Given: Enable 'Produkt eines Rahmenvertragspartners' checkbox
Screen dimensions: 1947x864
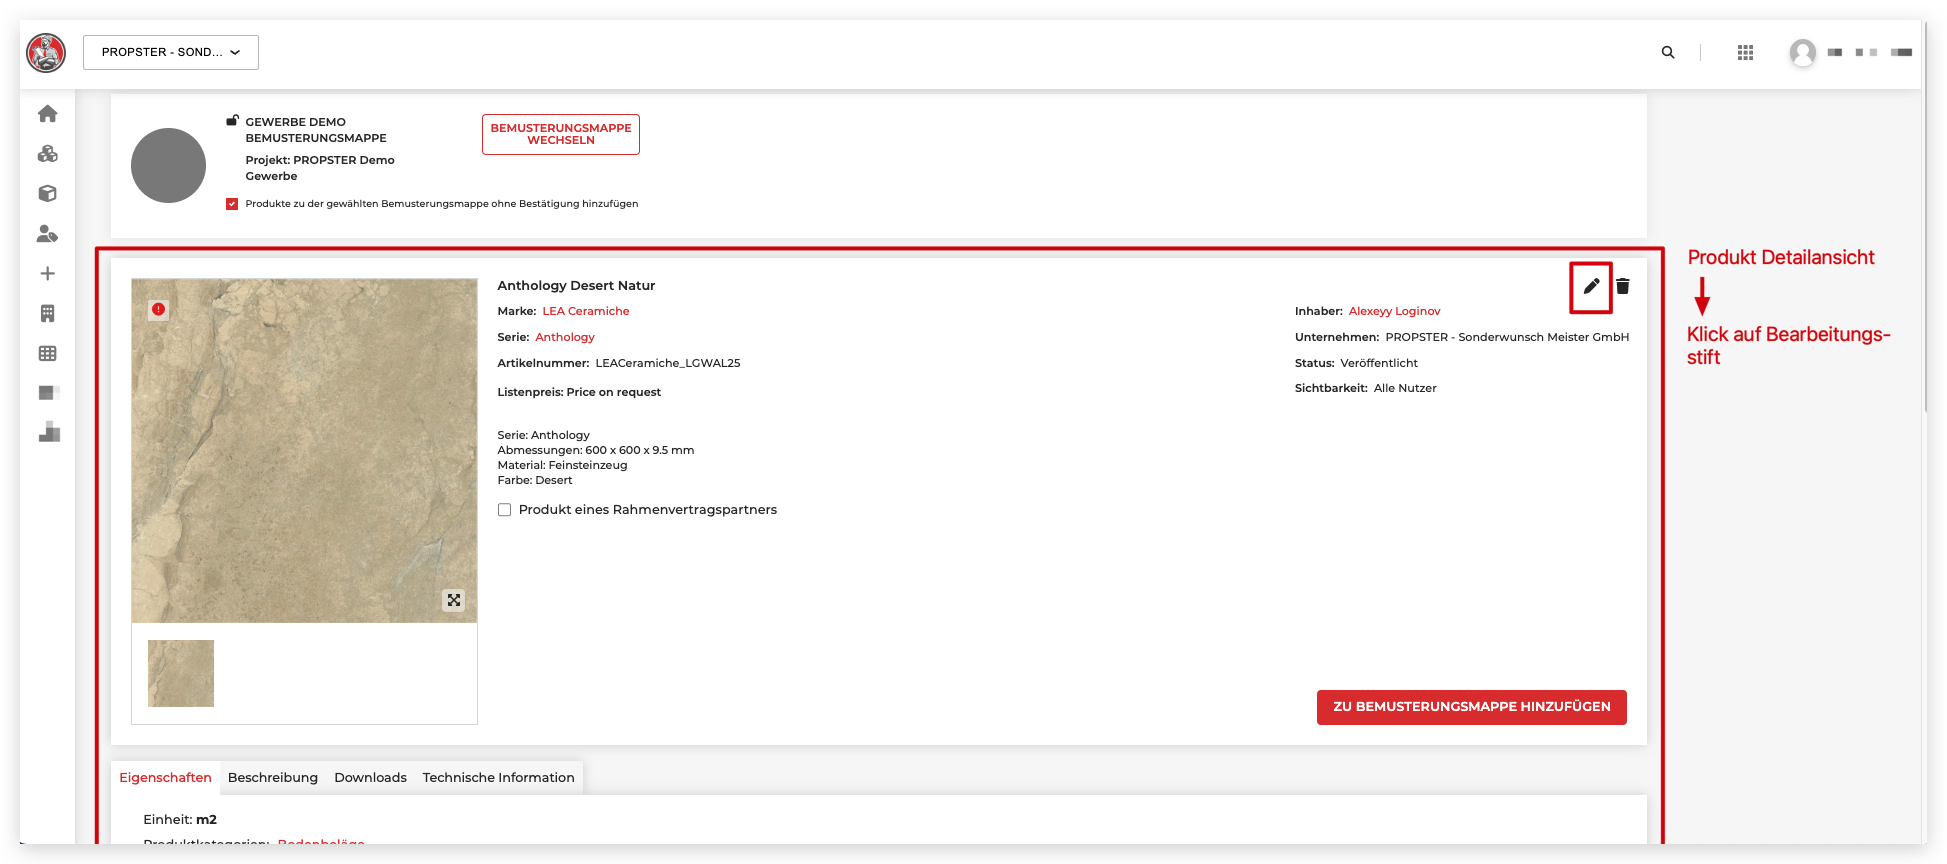Looking at the screenshot, I should coord(505,510).
